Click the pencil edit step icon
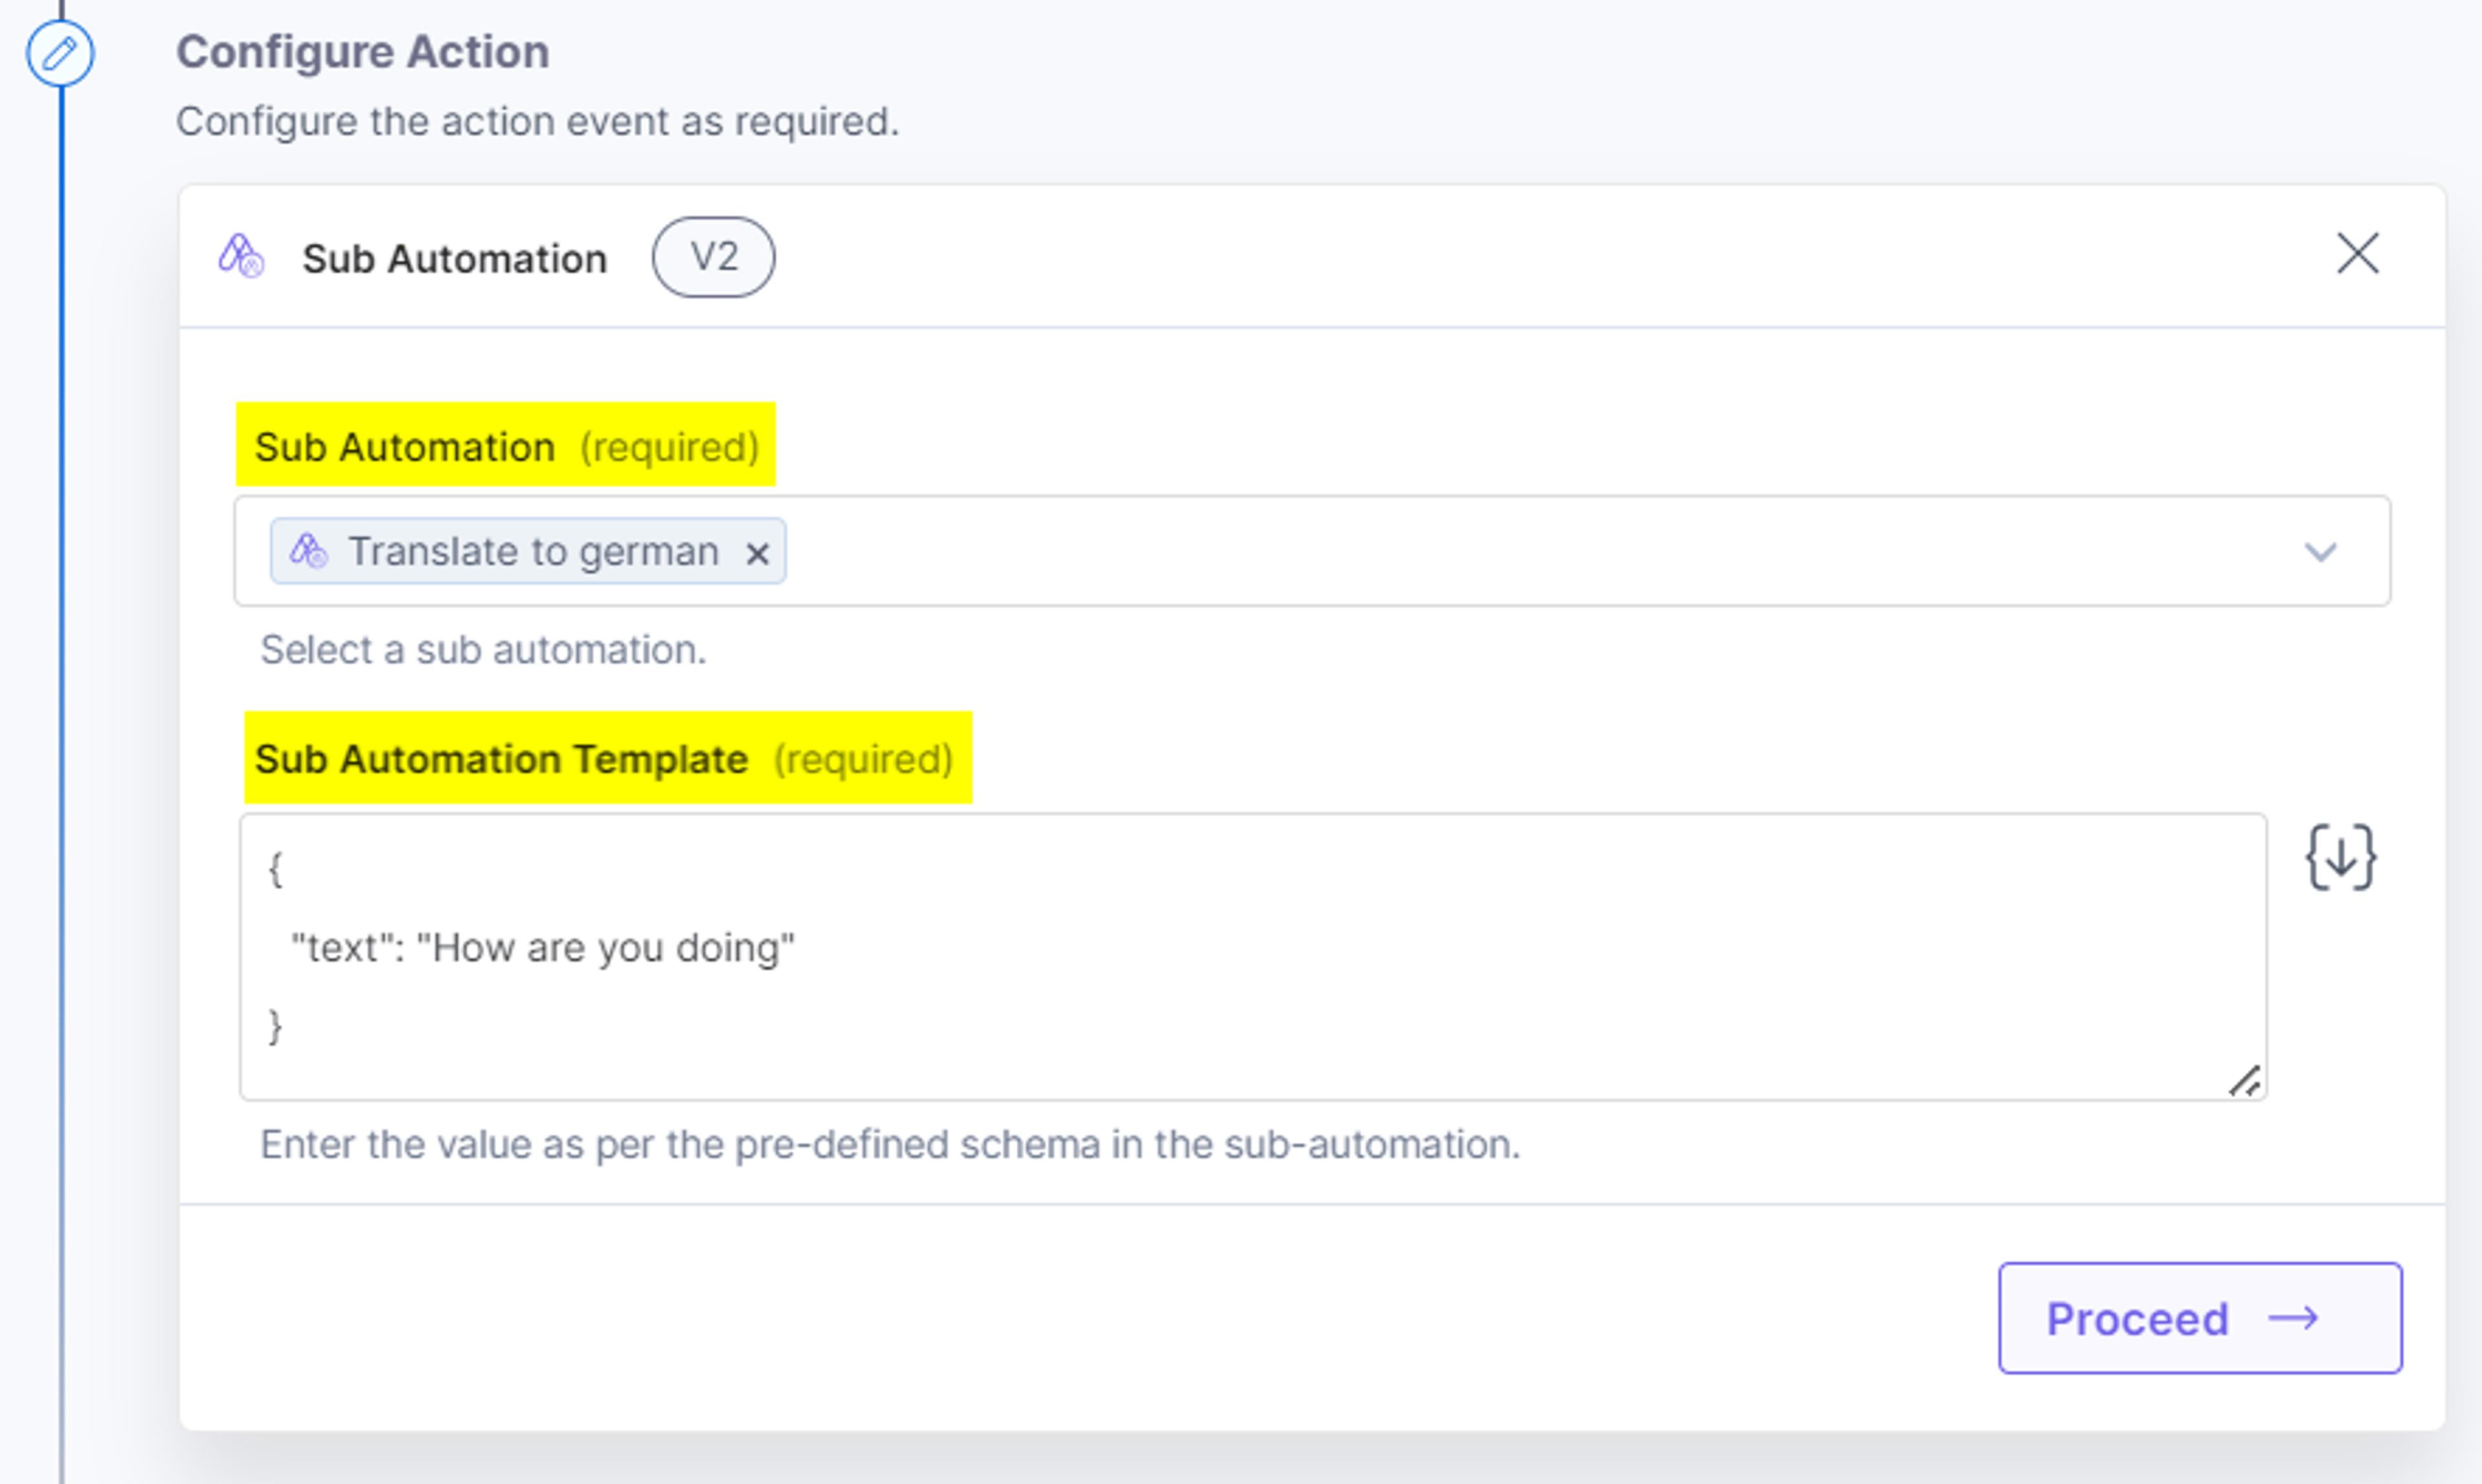2482x1484 pixels. [x=60, y=53]
